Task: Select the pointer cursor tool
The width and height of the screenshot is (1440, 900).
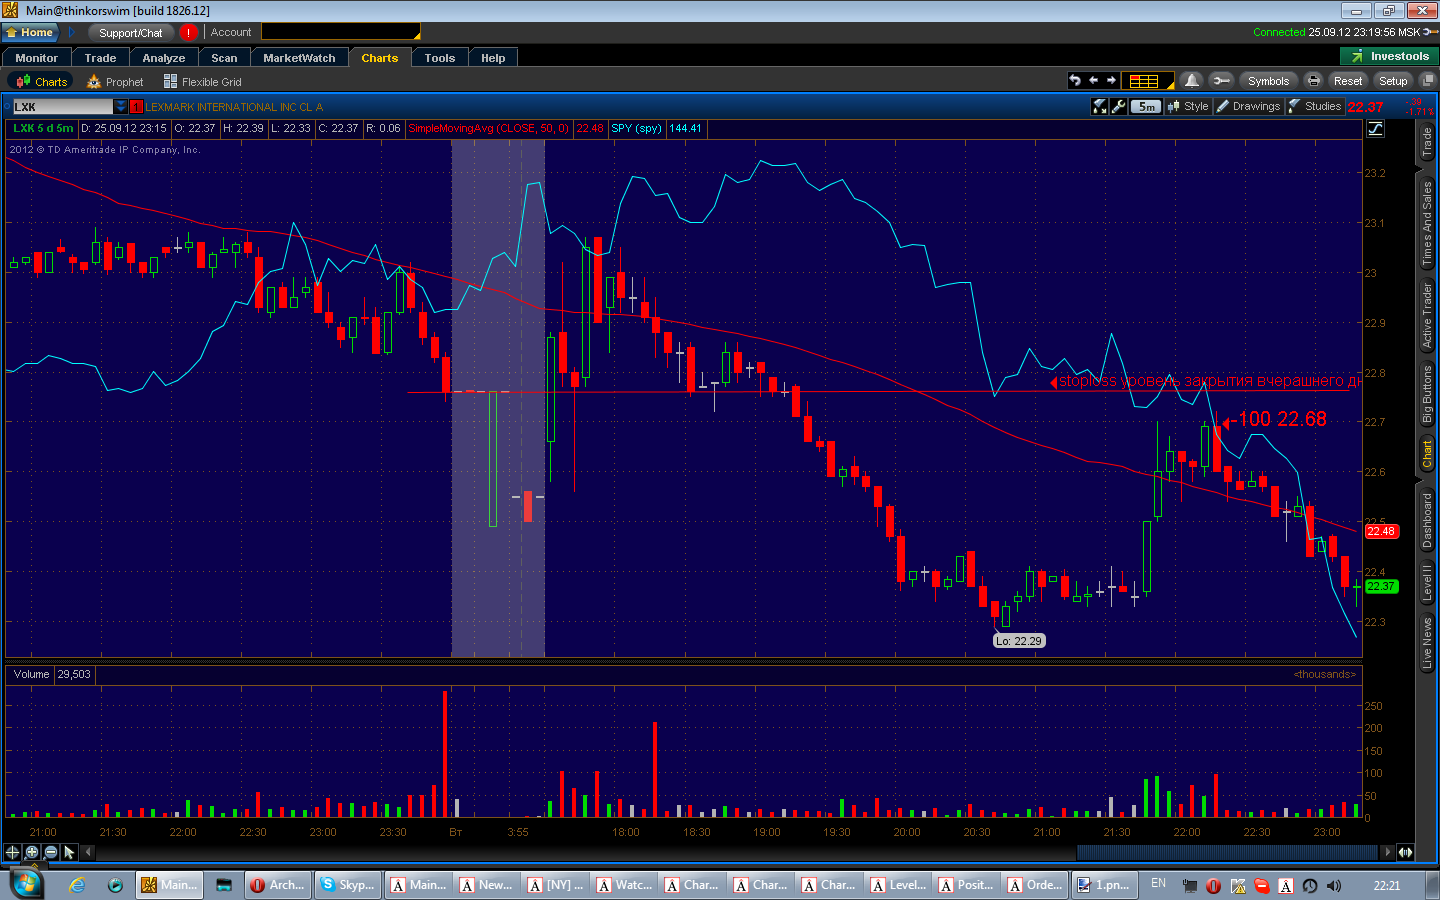Action: [69, 852]
